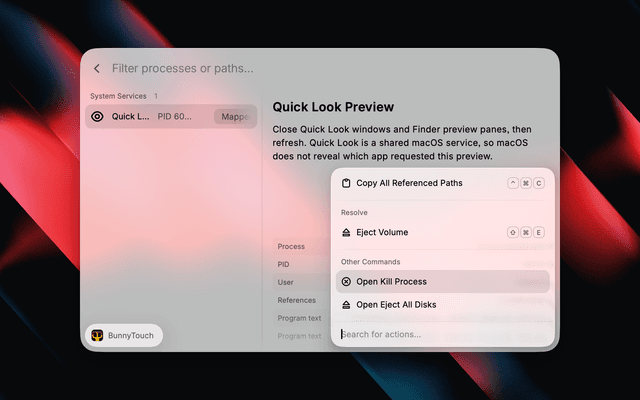Click the circled X icon for Kill Process
The image size is (640, 400).
[346, 282]
